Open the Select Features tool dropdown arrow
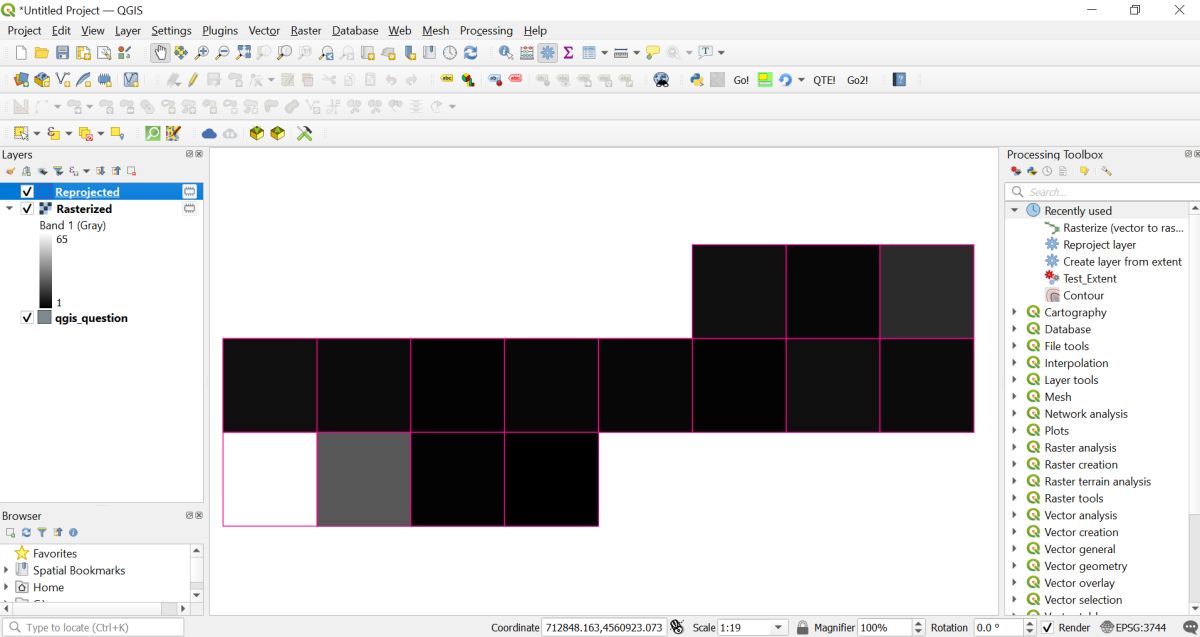 tap(37, 133)
